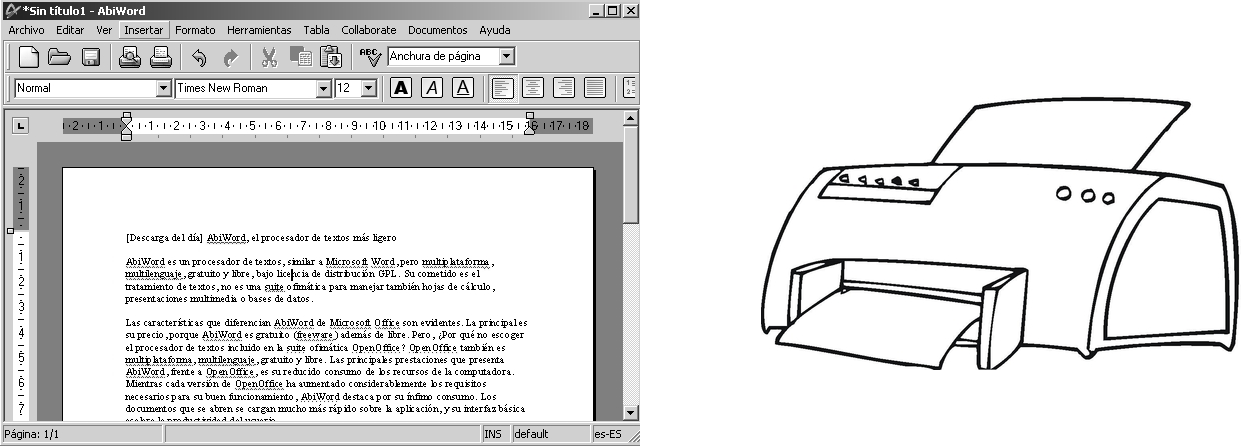Click the default status bar field
This screenshot has height=448, width=1246.
[x=550, y=435]
